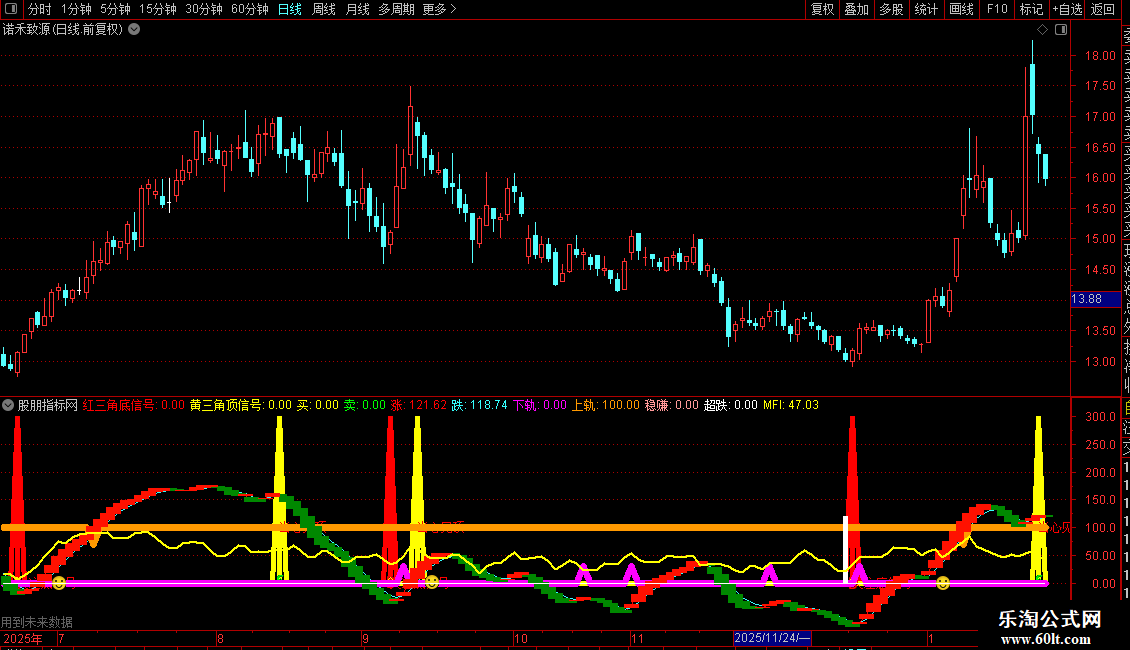Click the 18.00 price axis label
Viewport: 1130px width, 650px height.
1100,55
